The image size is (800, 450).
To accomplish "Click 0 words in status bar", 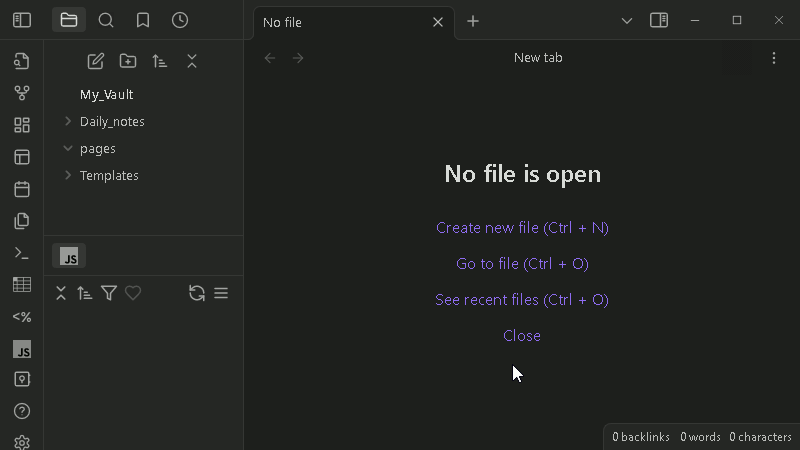I will coord(700,437).
